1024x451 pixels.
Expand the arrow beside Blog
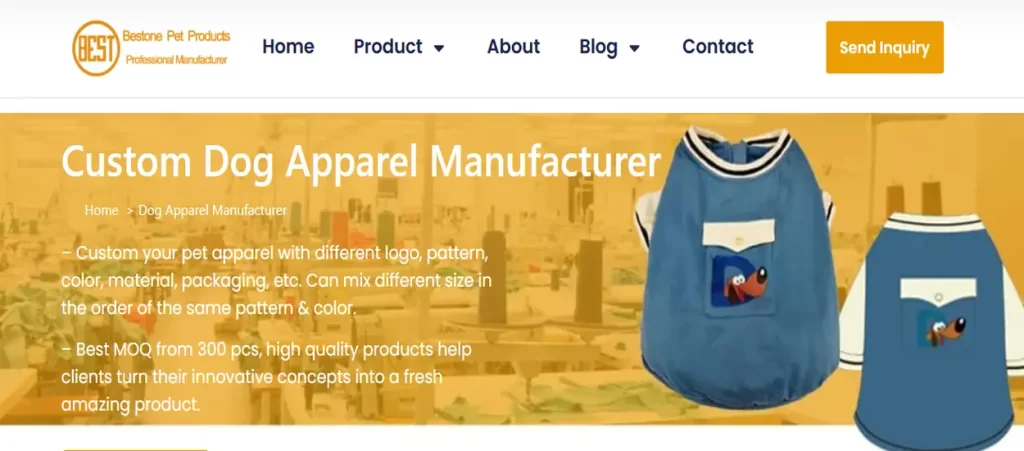click(x=634, y=48)
